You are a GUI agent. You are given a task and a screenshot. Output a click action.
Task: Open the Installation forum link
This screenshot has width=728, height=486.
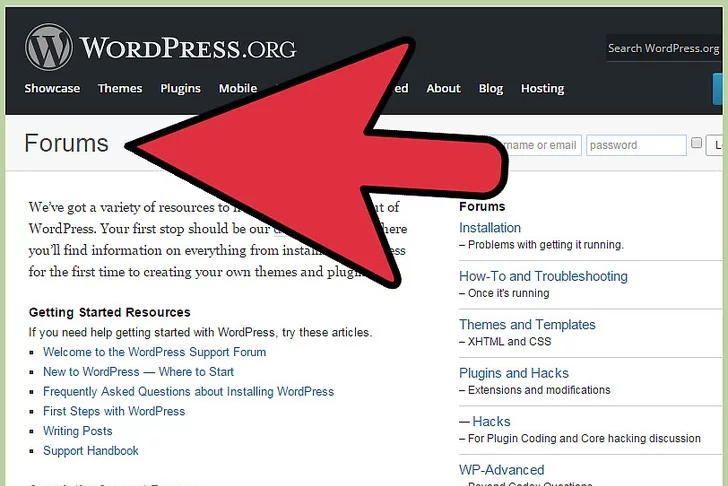[490, 228]
